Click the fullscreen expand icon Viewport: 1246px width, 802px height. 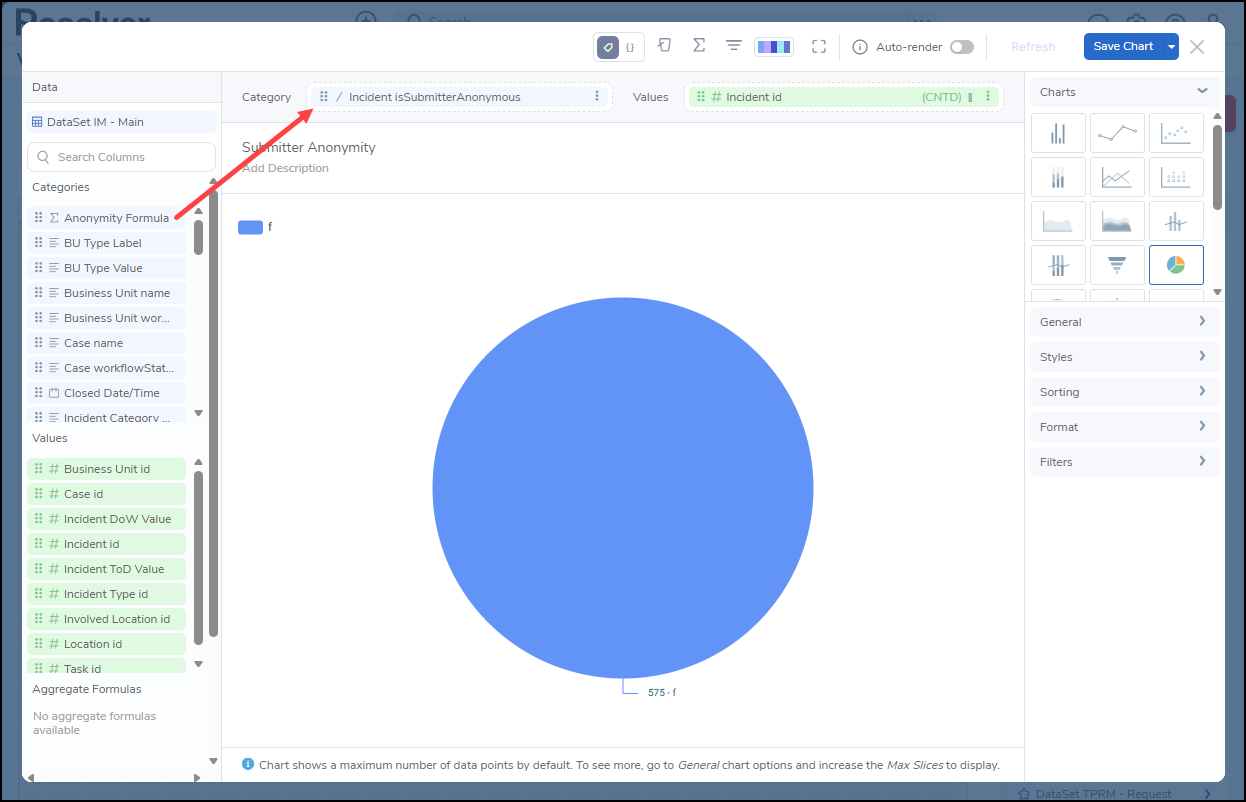click(x=819, y=46)
